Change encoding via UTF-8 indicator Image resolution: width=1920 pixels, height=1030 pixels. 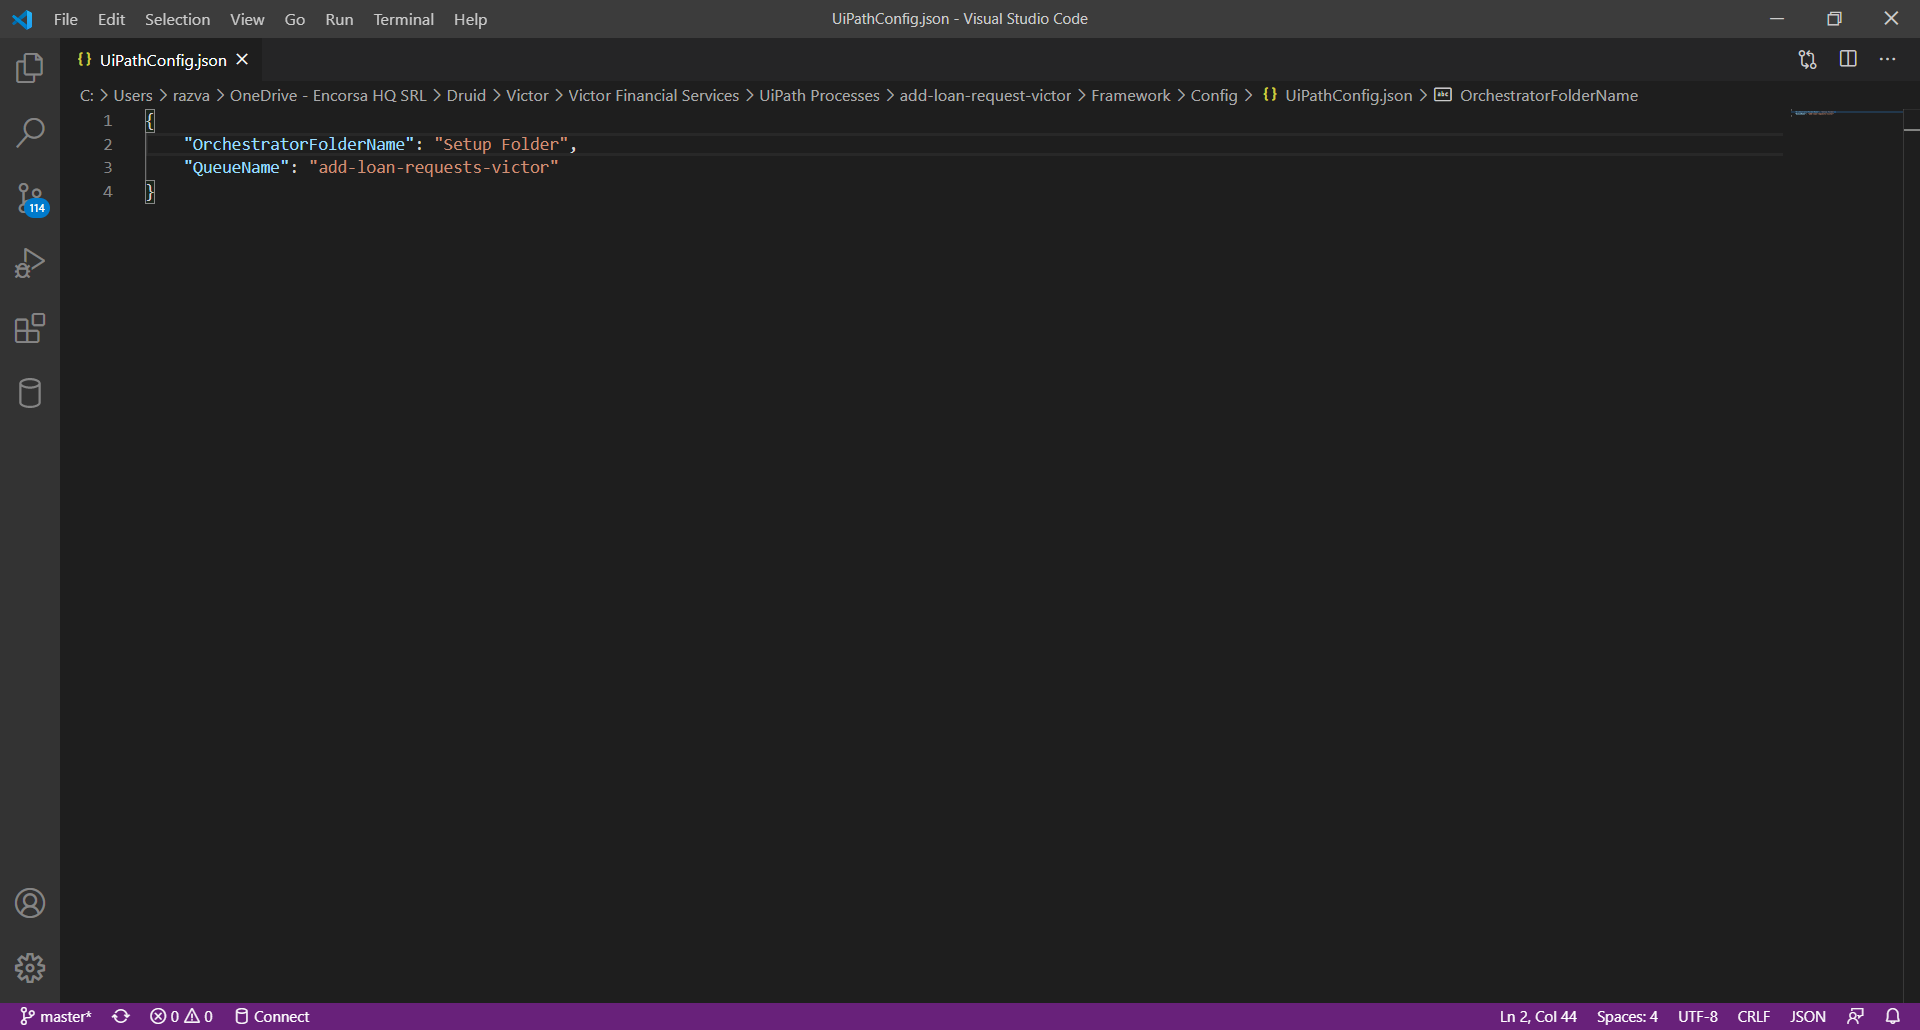click(1698, 1016)
